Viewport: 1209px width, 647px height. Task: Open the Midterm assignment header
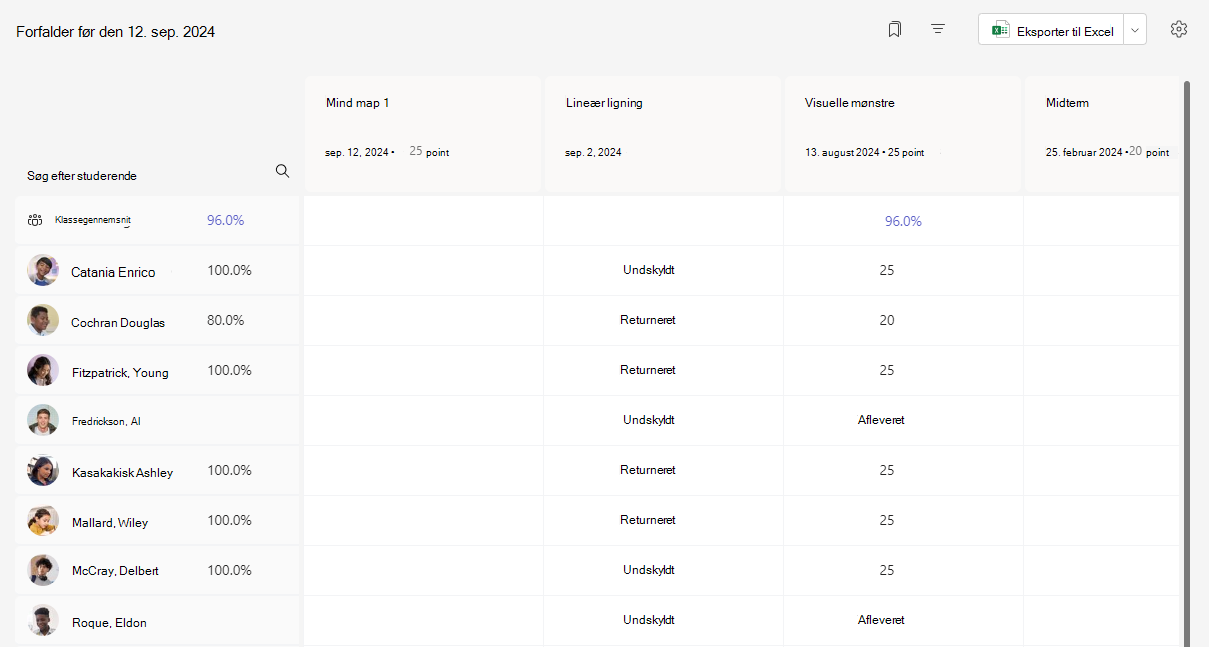(1103, 133)
